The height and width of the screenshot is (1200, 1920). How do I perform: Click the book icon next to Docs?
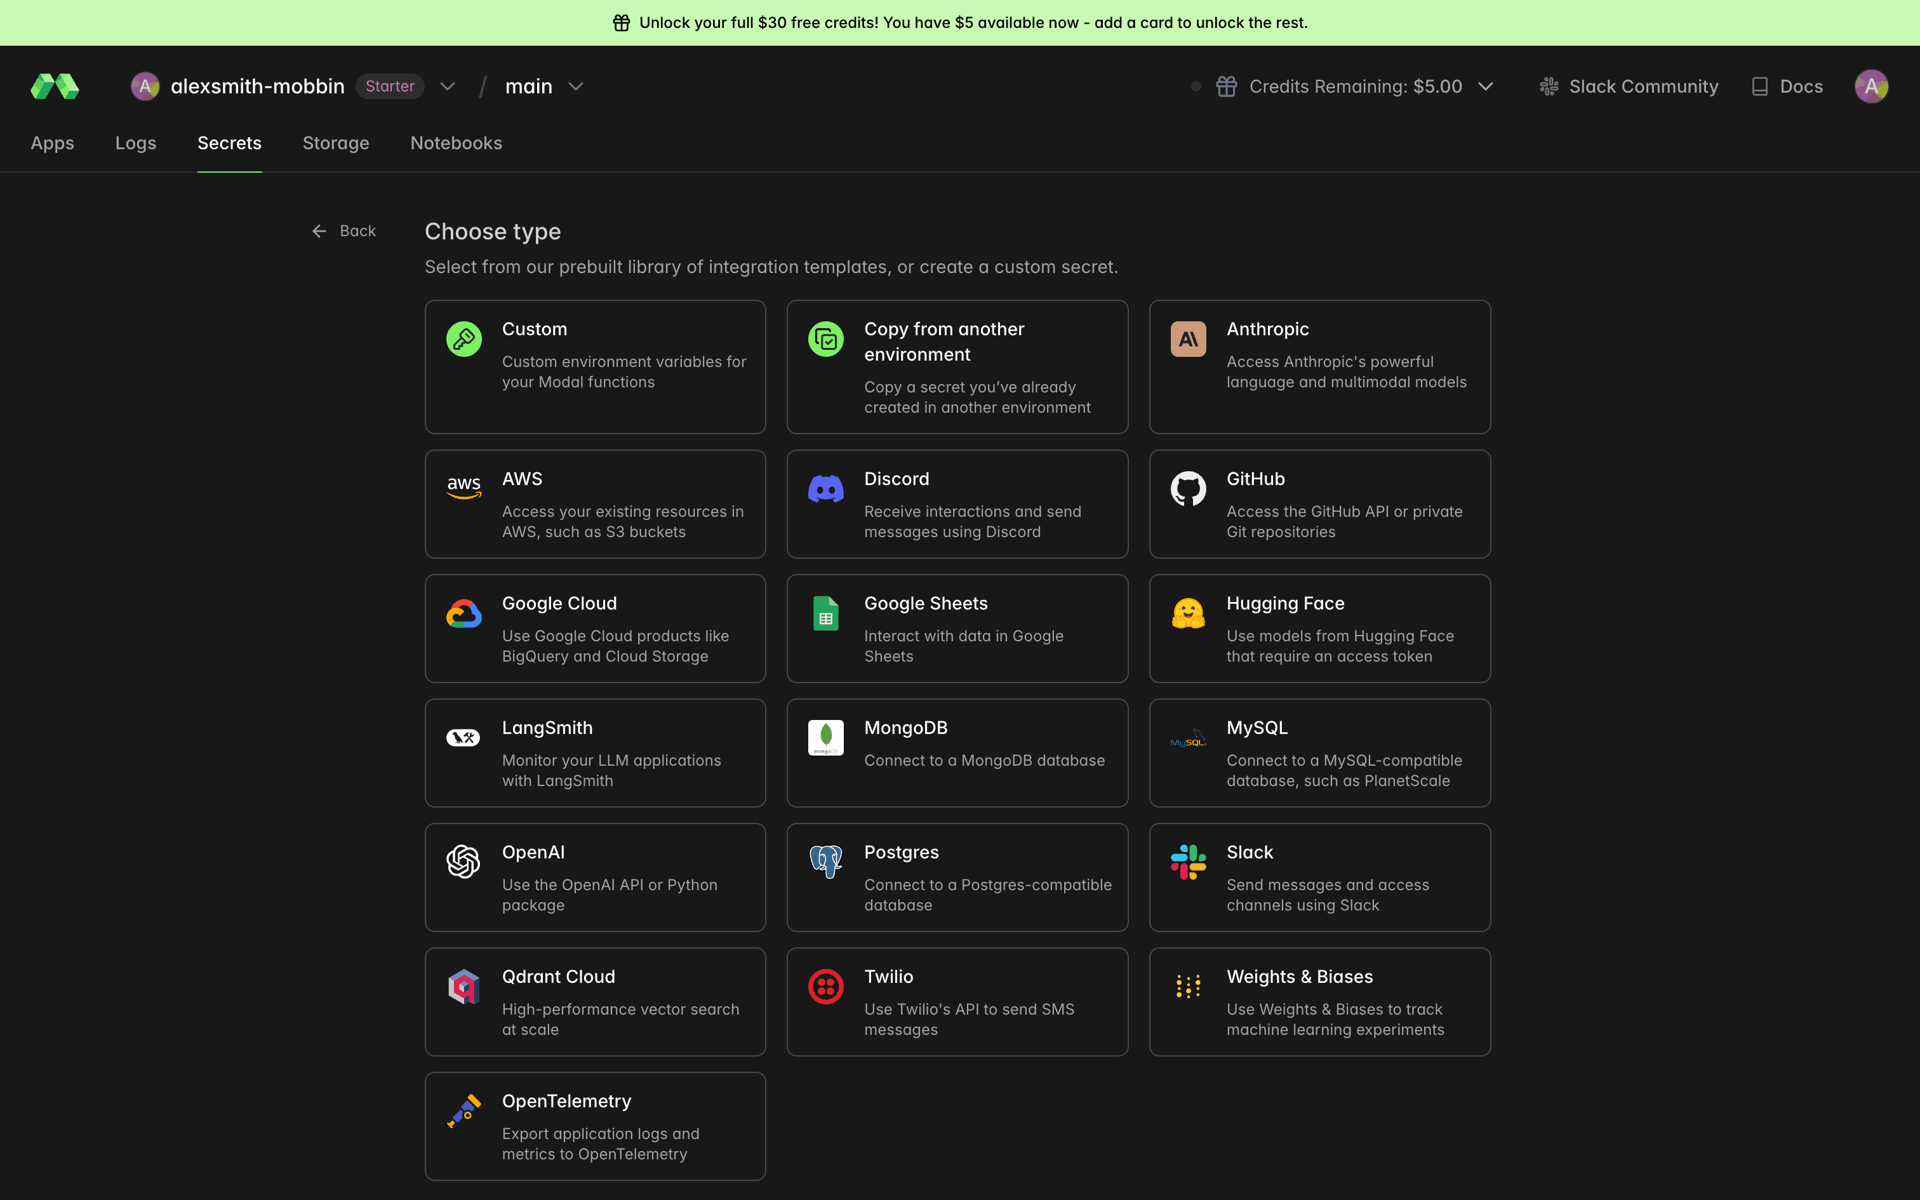(x=1760, y=87)
